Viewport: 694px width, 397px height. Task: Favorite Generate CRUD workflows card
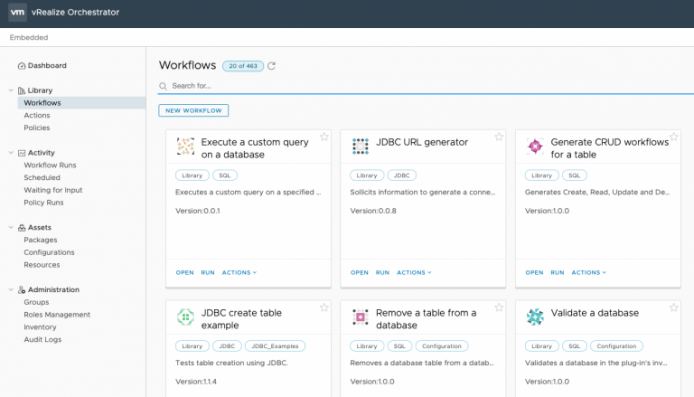point(674,137)
